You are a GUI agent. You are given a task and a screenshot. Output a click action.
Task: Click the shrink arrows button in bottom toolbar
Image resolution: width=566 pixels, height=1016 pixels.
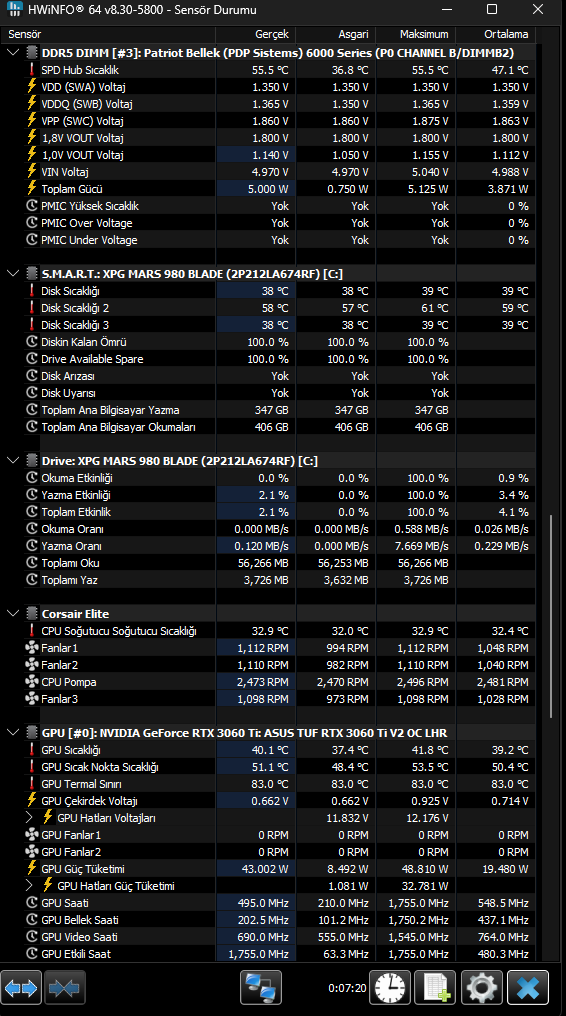click(63, 988)
